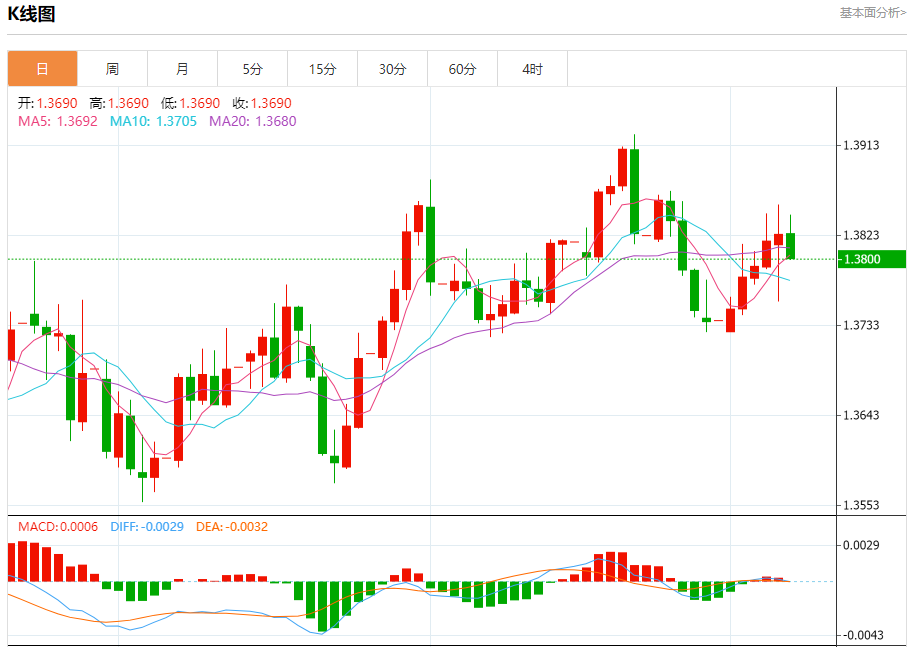Click the K线图 title heading
The width and height of the screenshot is (911, 647).
tap(31, 14)
